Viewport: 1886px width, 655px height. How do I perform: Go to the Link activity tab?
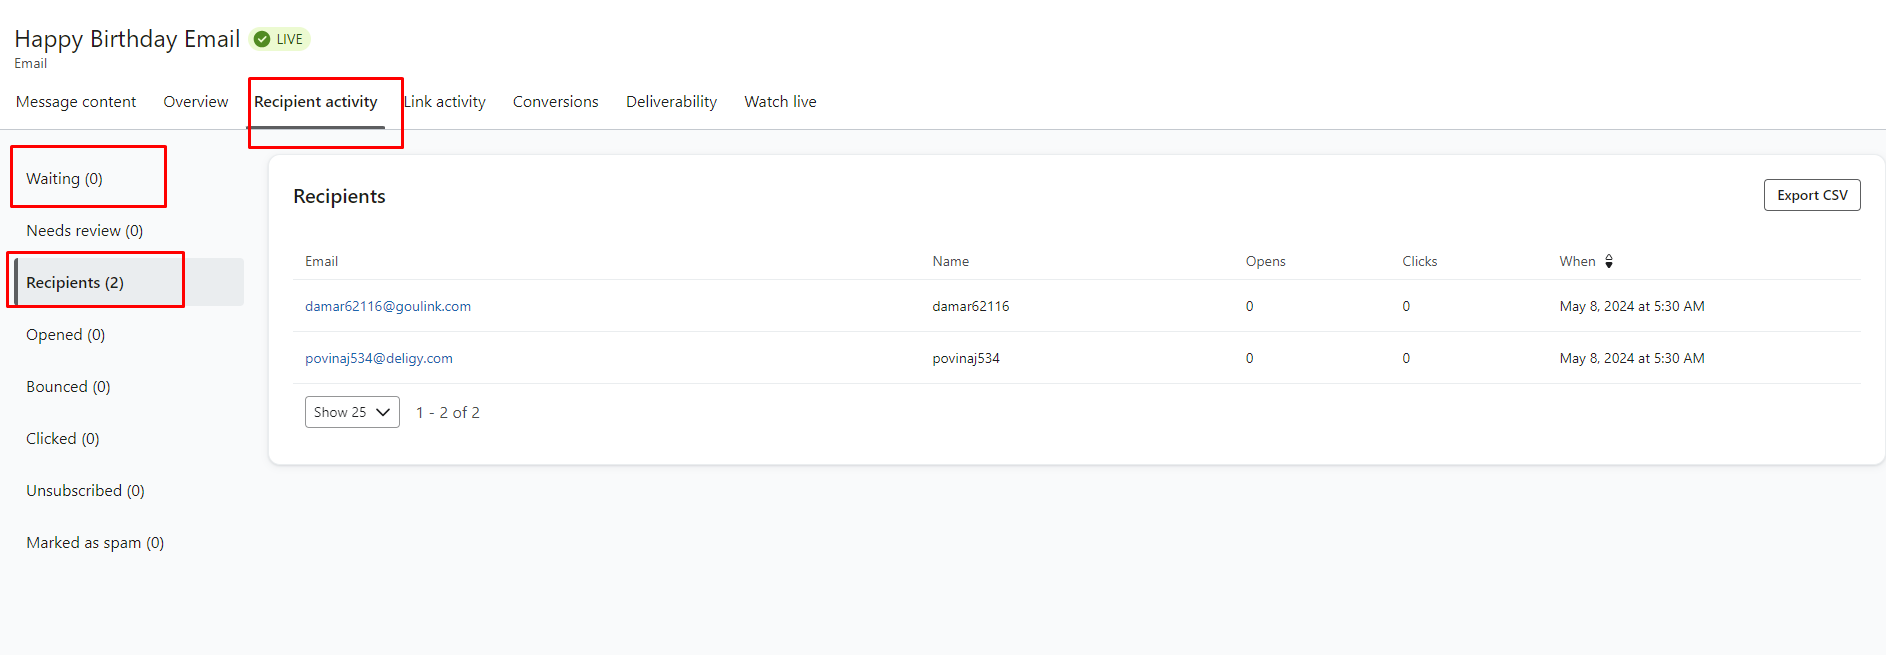[x=445, y=102]
